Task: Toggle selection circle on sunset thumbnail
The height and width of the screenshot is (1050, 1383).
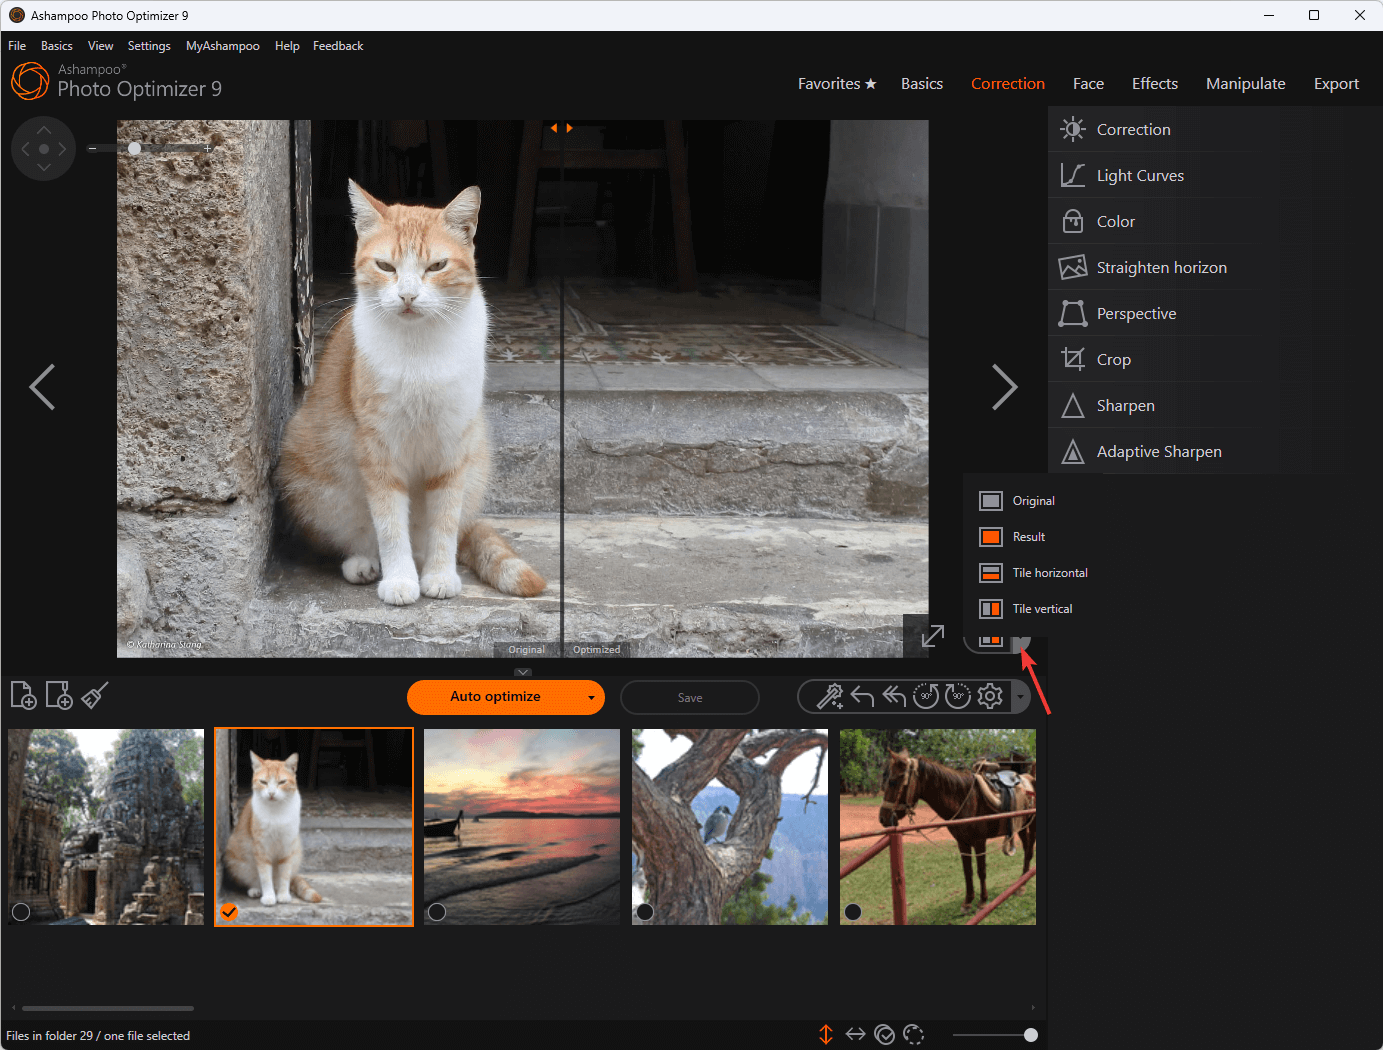Action: point(437,911)
